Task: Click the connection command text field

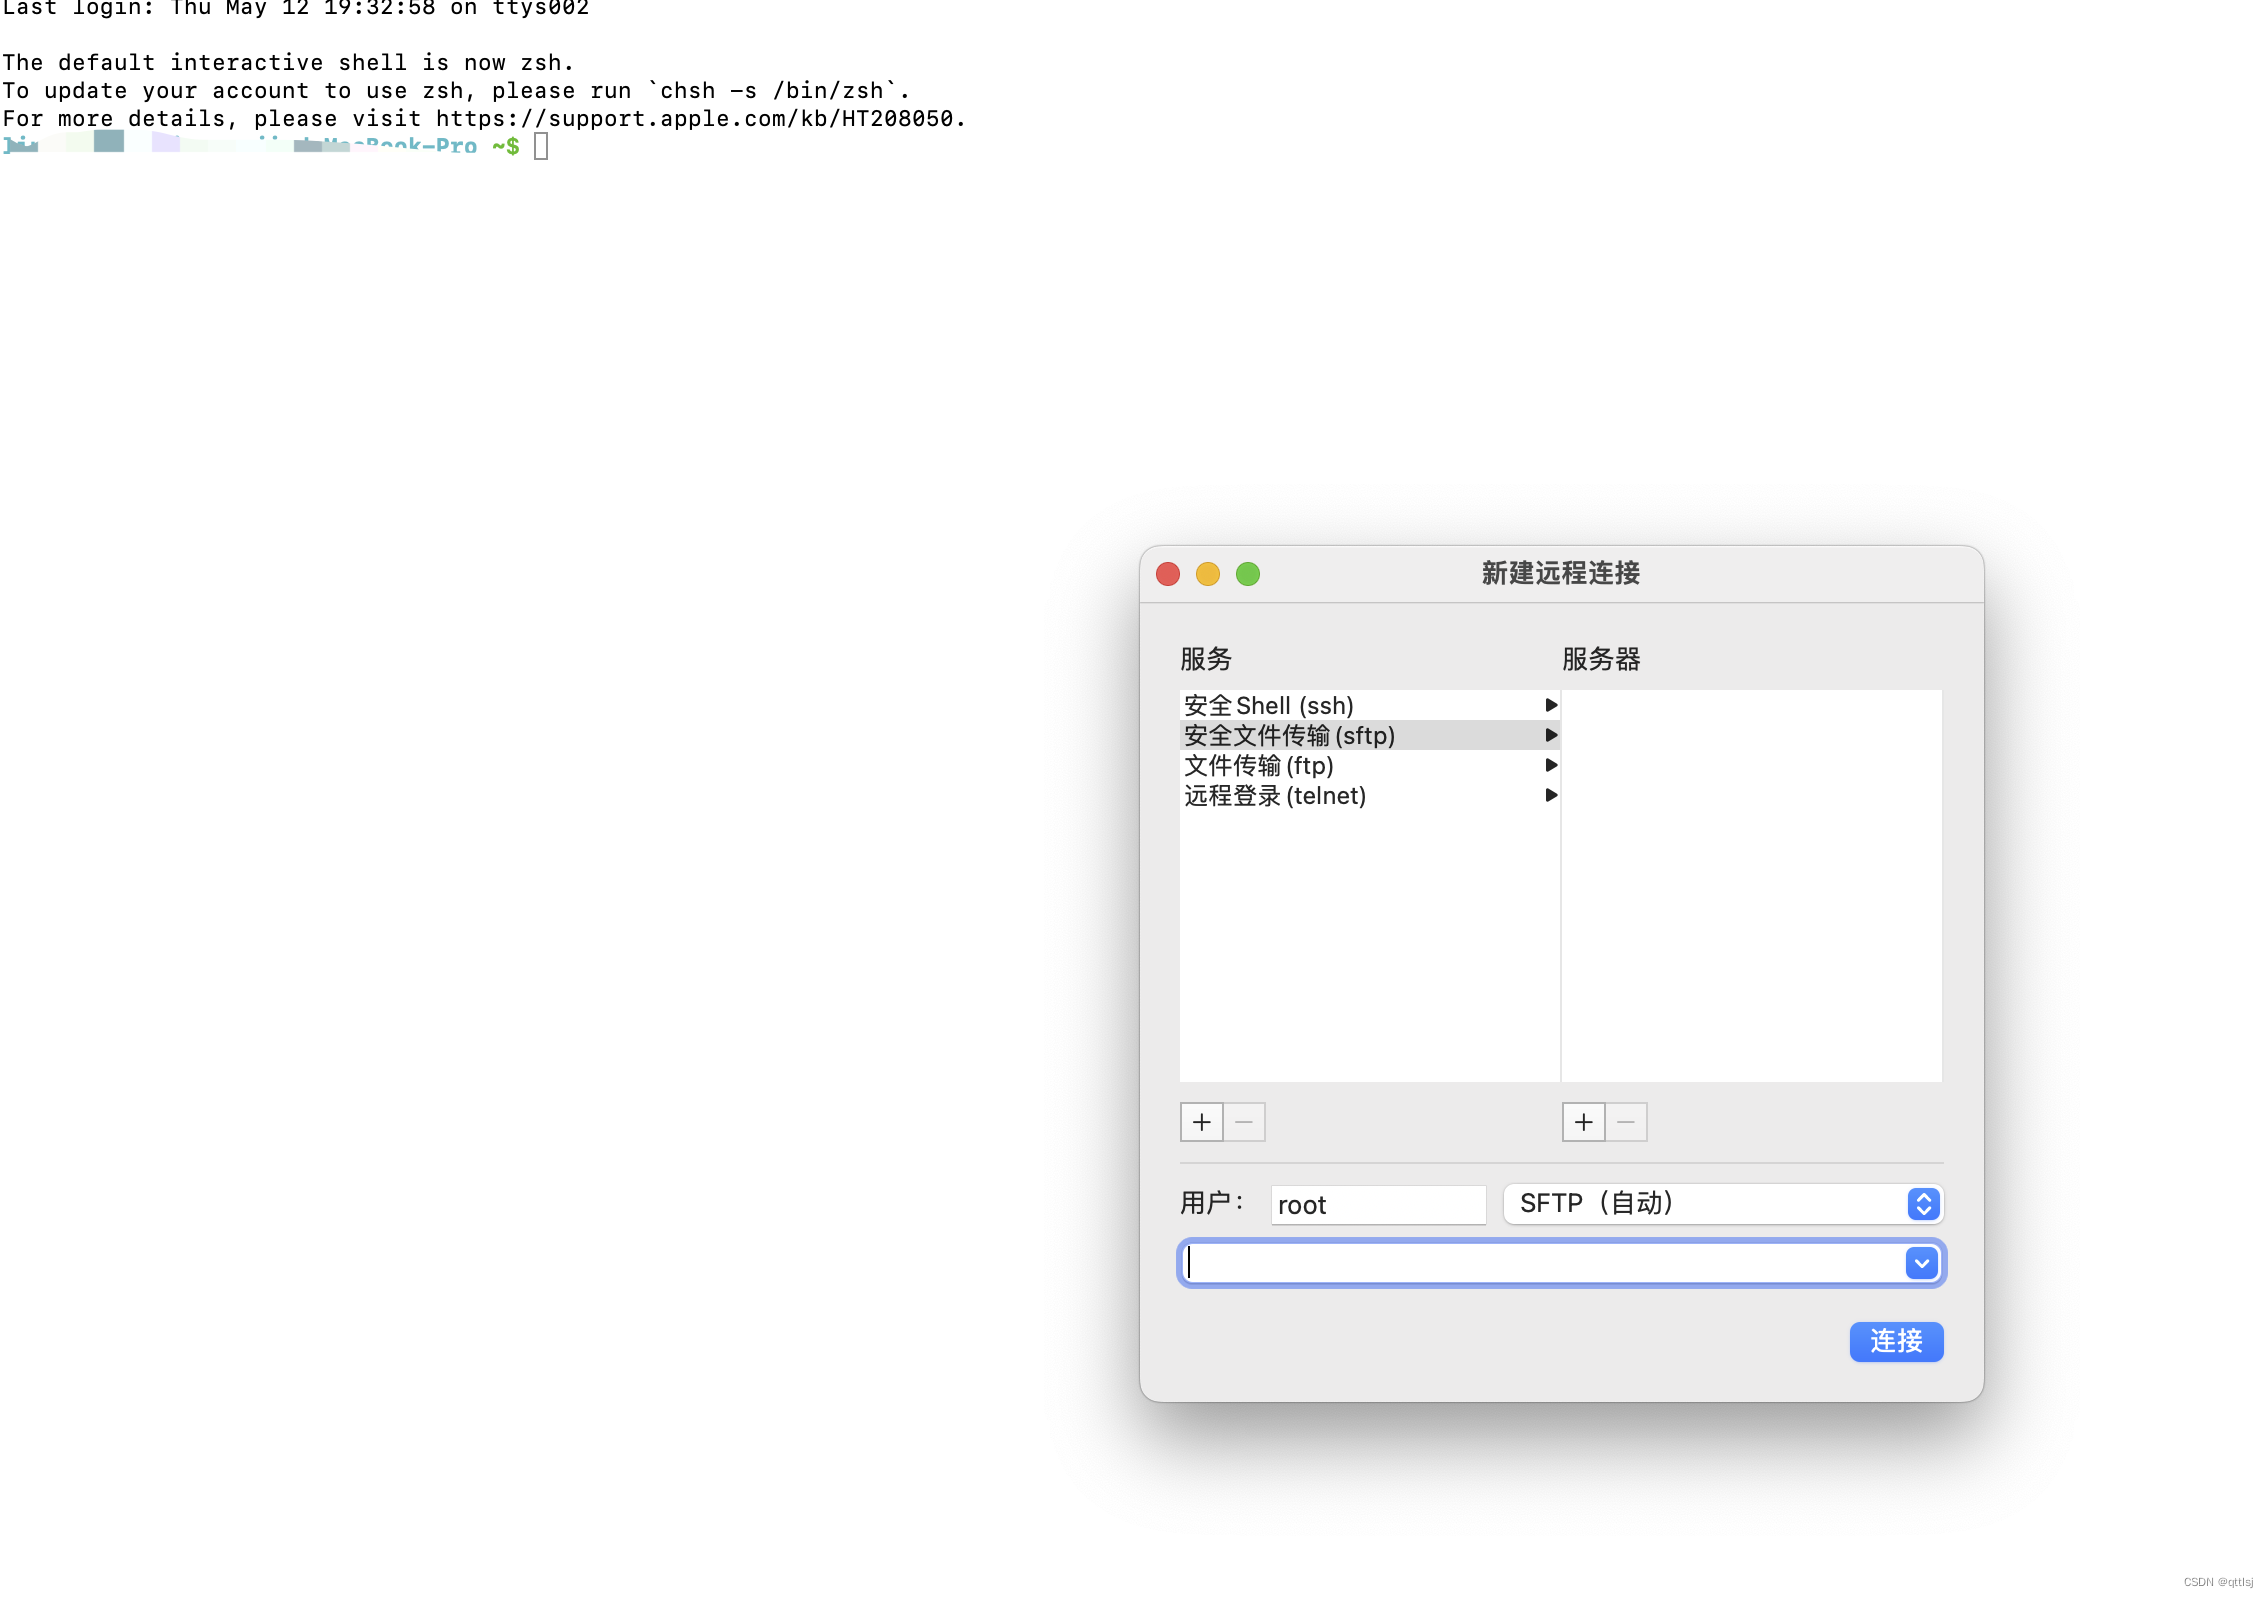Action: click(1545, 1263)
